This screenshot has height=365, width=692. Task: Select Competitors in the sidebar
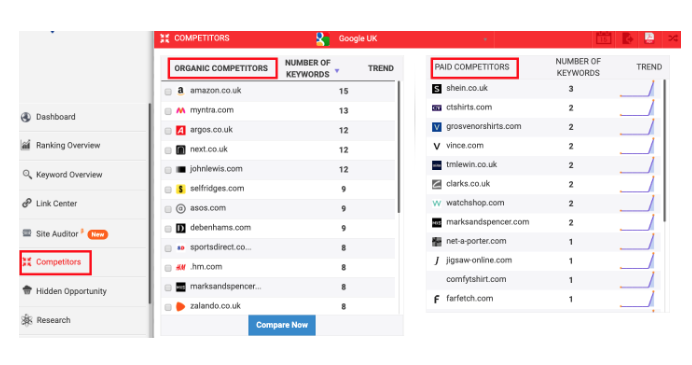(x=58, y=262)
